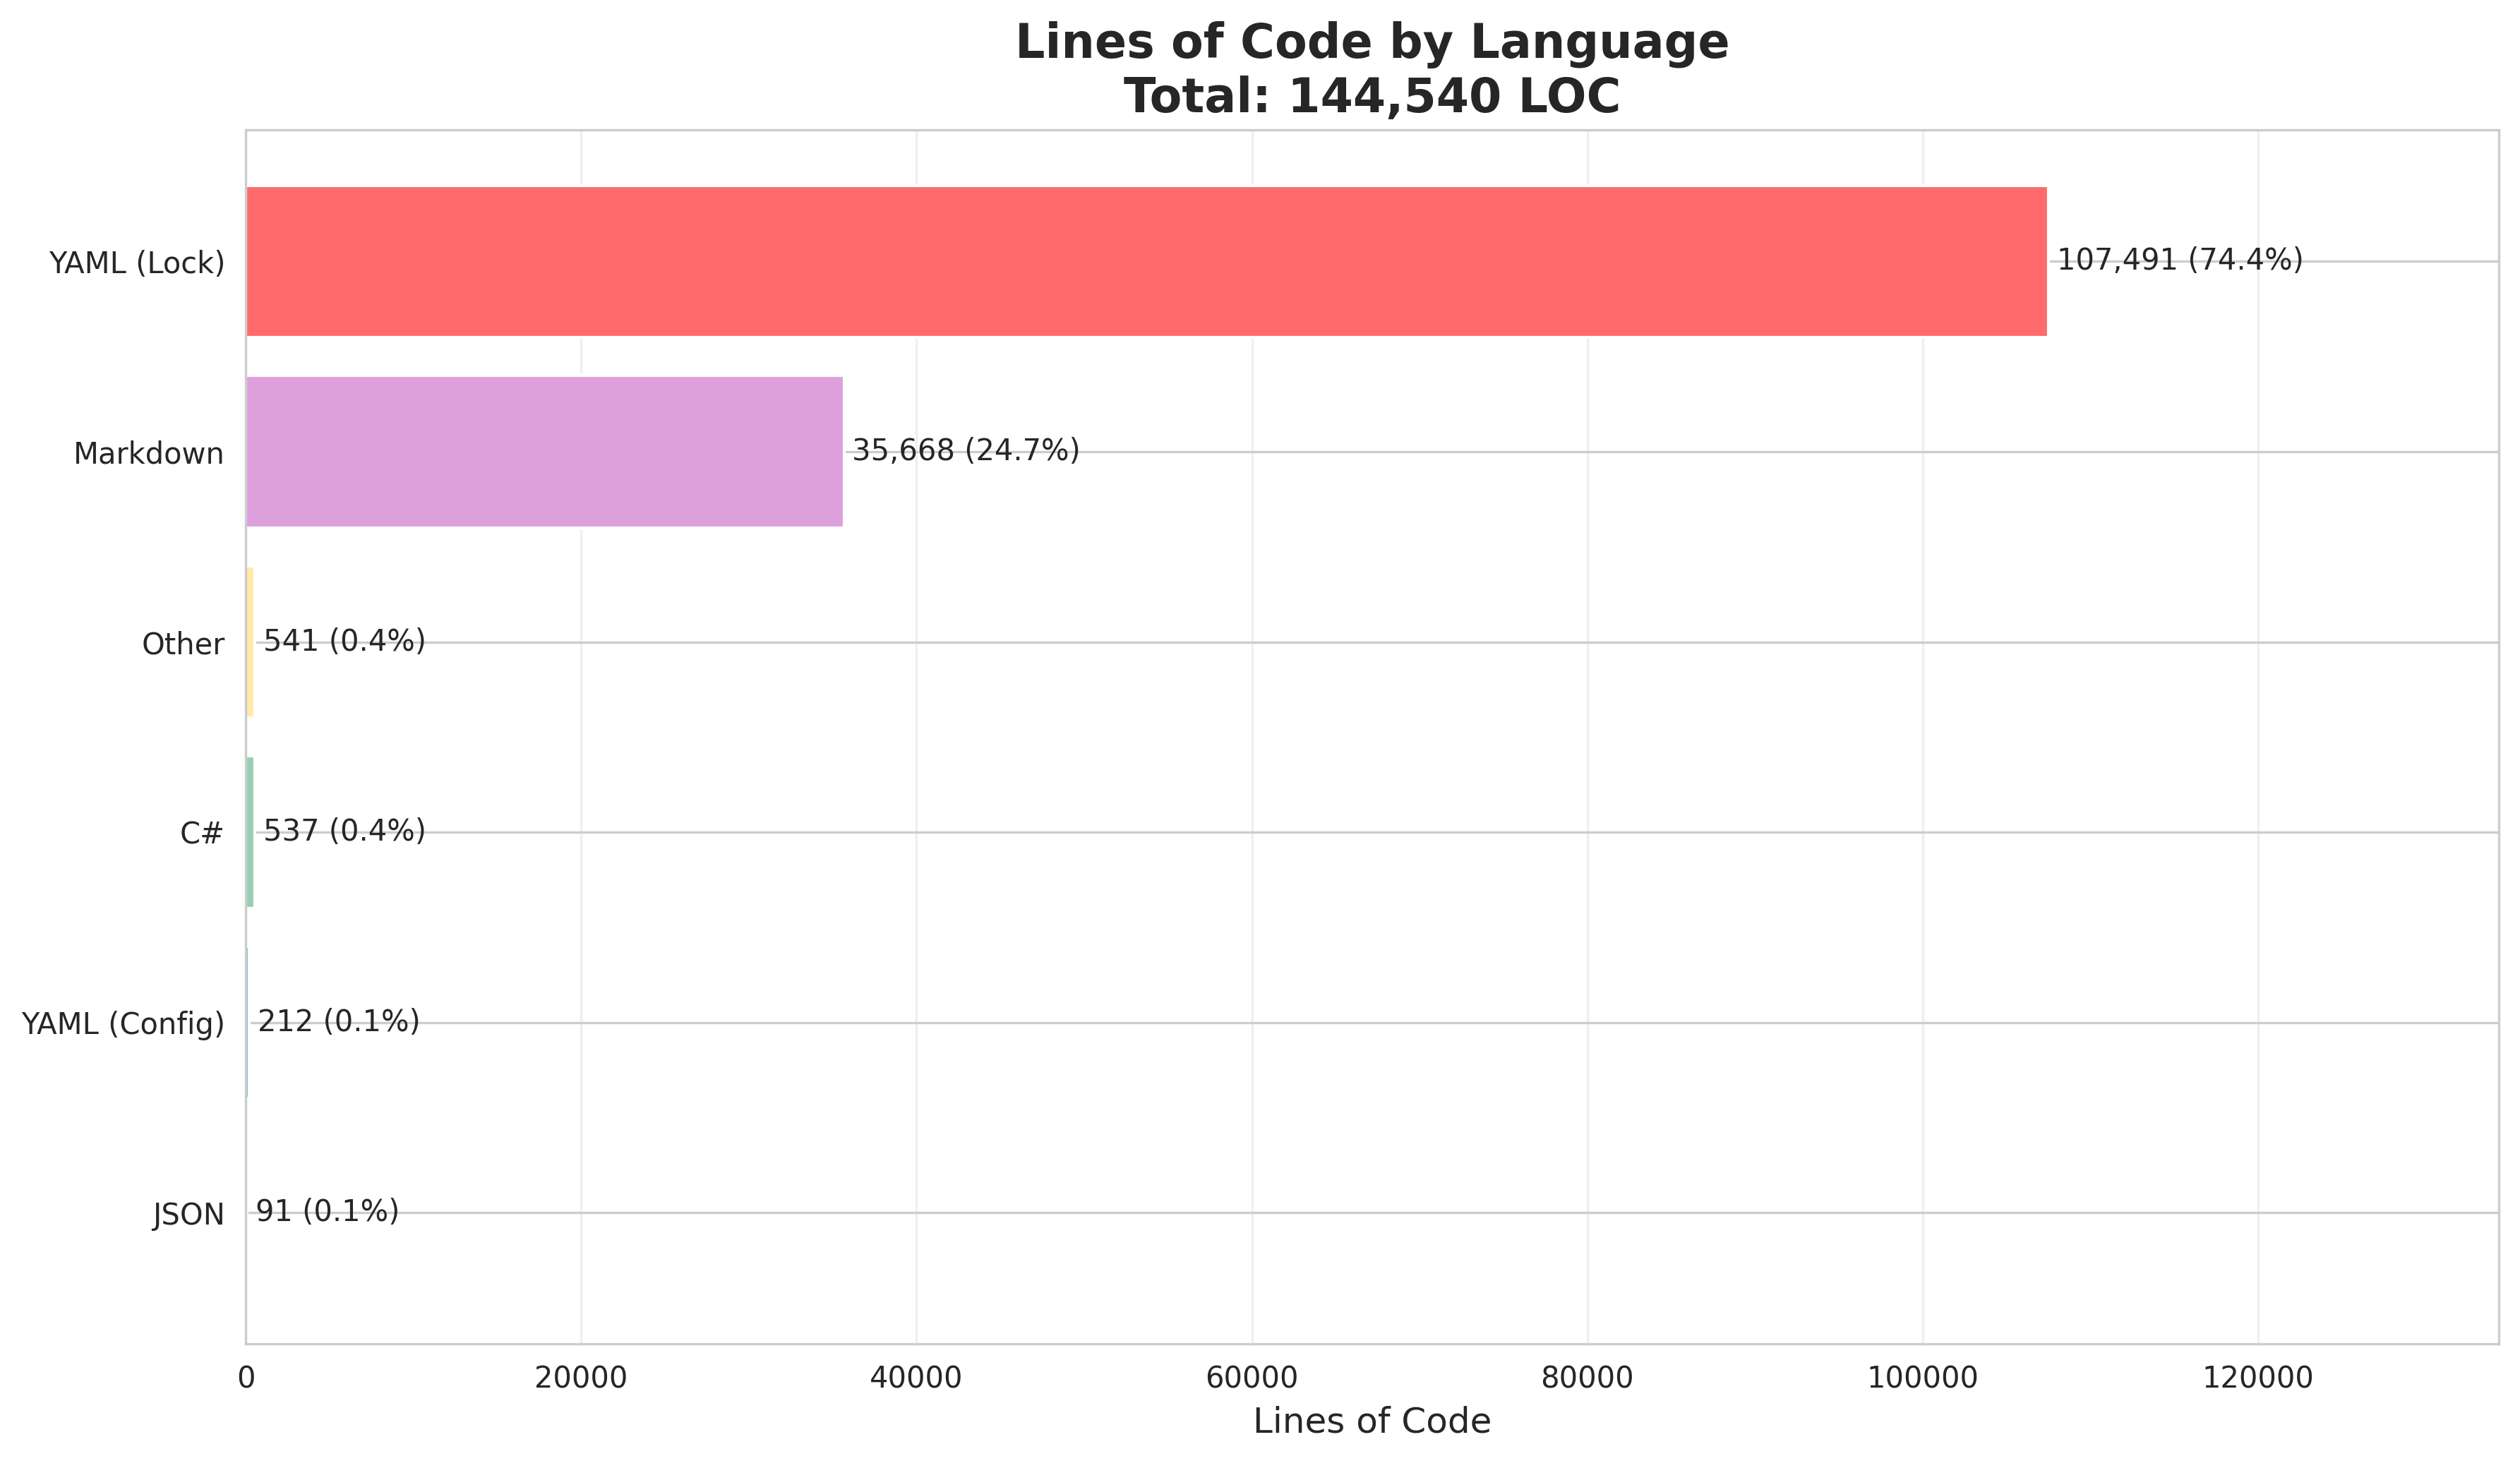
Task: Click the YAML (Lock) axis label
Action: click(x=137, y=263)
